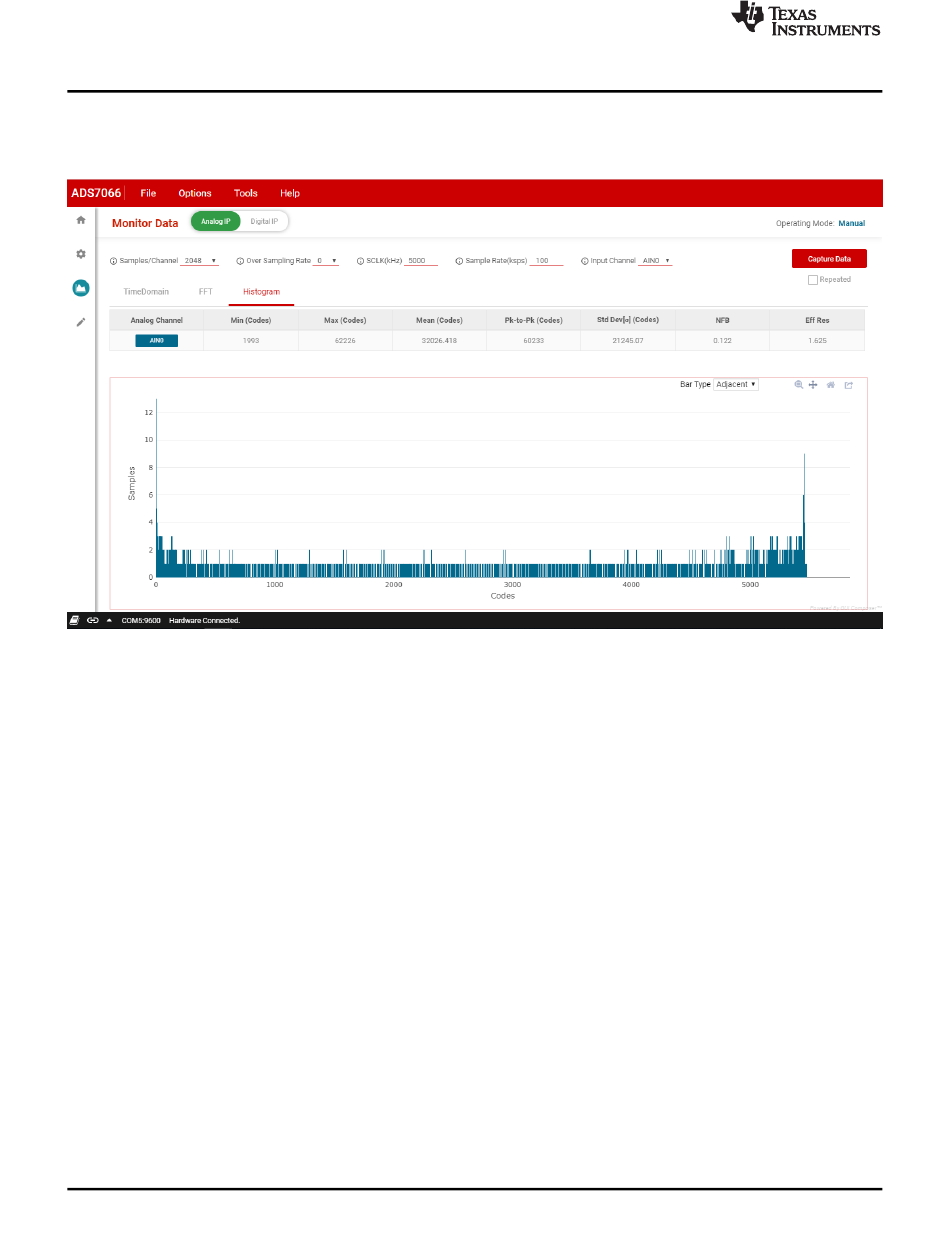Click the Codes axis label under the histogram

click(x=503, y=596)
